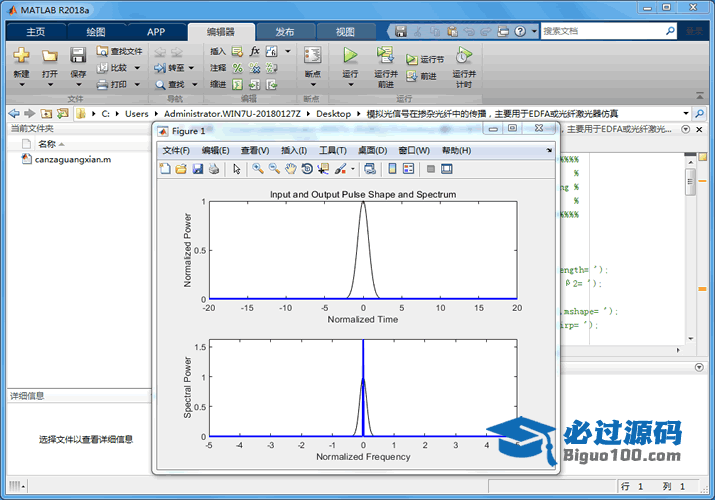This screenshot has height=500, width=715.
Task: Select the Data Cursor tool
Action: point(323,169)
